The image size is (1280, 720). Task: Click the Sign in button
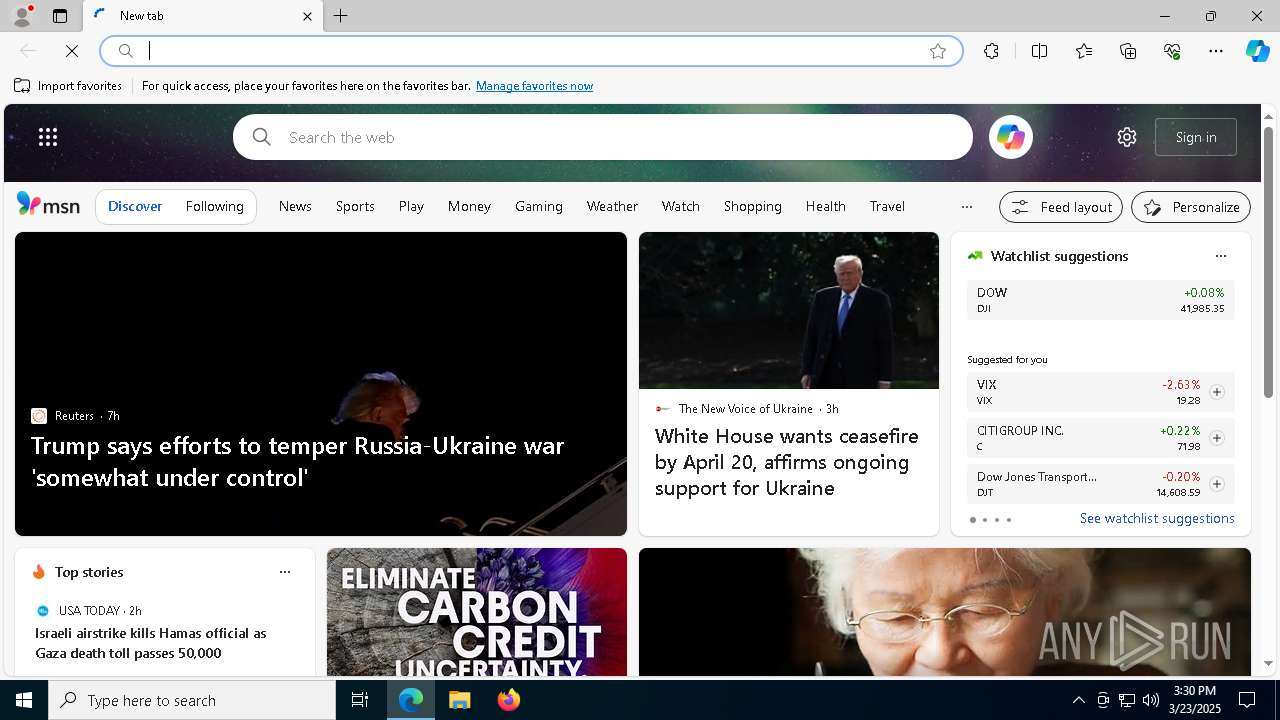pos(1196,137)
